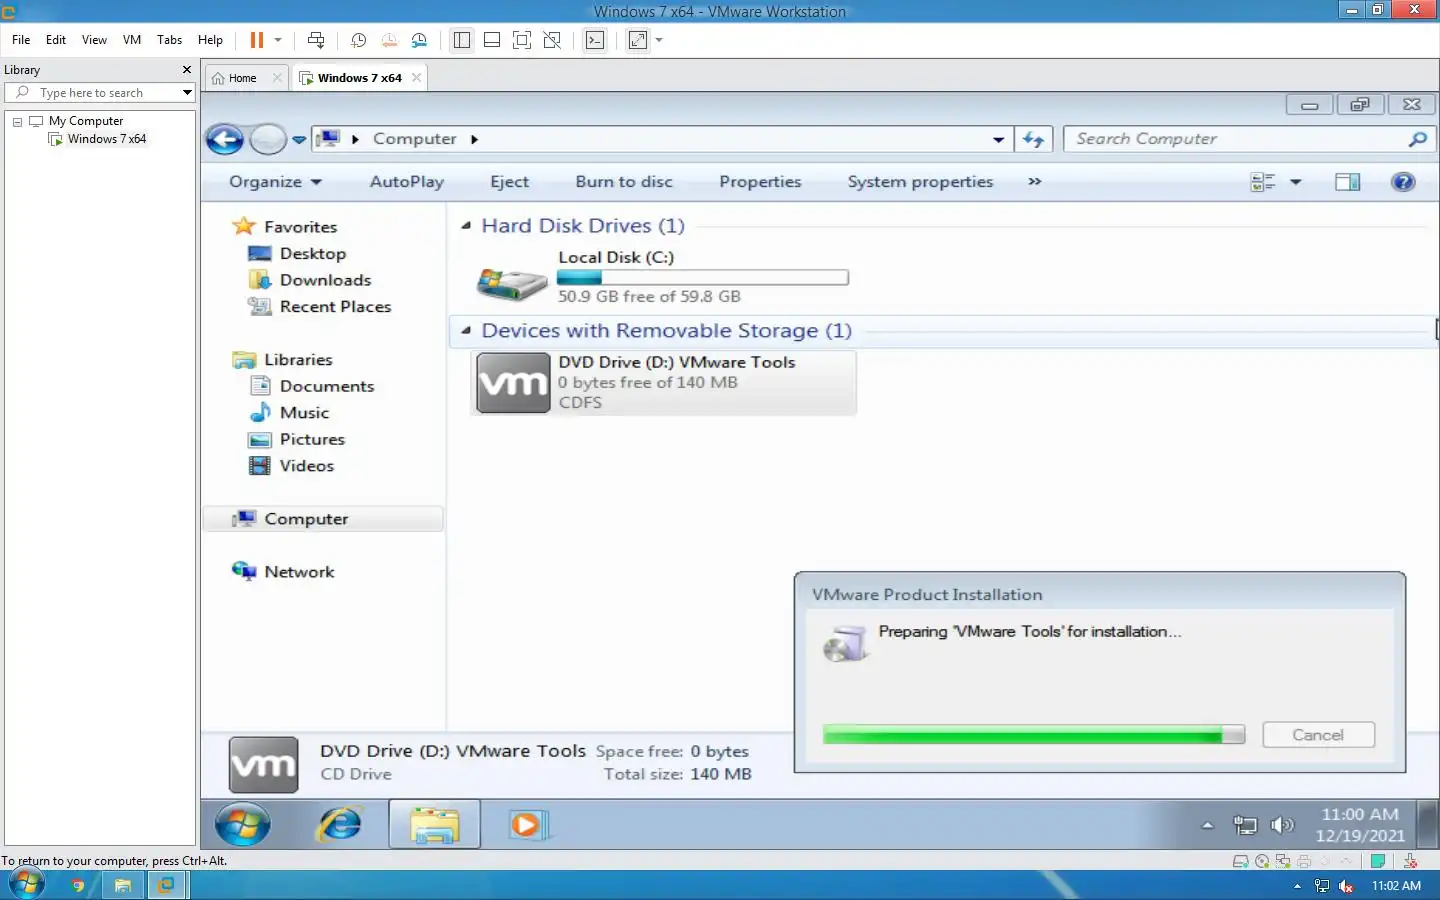The image size is (1440, 900).
Task: Open the Library search filter dropdown
Action: [x=187, y=93]
